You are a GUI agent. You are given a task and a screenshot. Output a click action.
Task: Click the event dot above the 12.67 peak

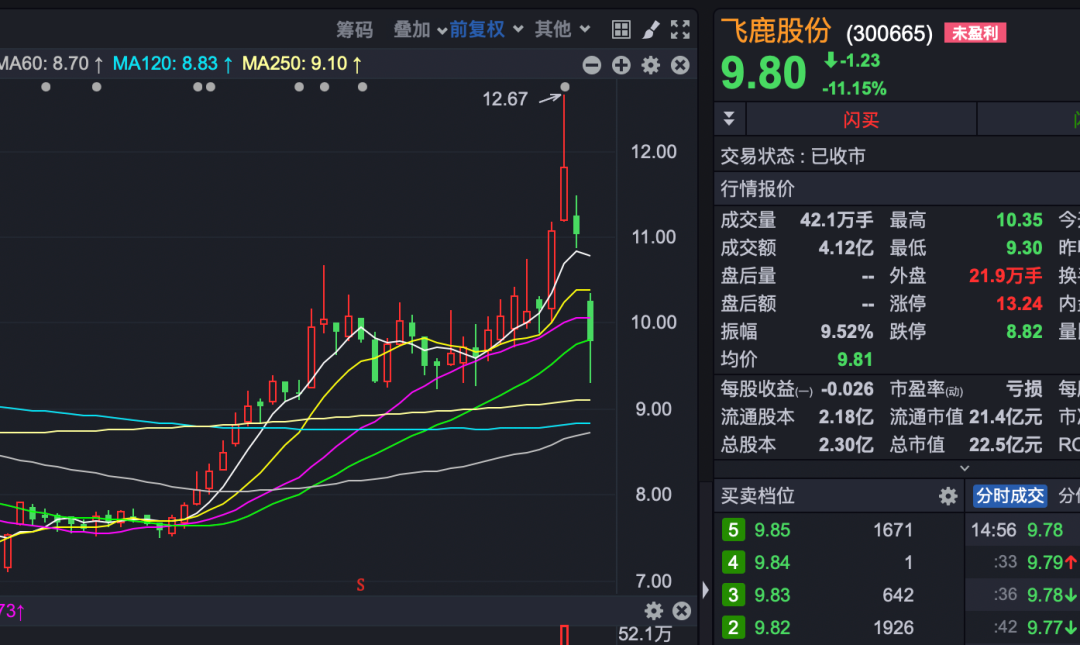click(565, 87)
